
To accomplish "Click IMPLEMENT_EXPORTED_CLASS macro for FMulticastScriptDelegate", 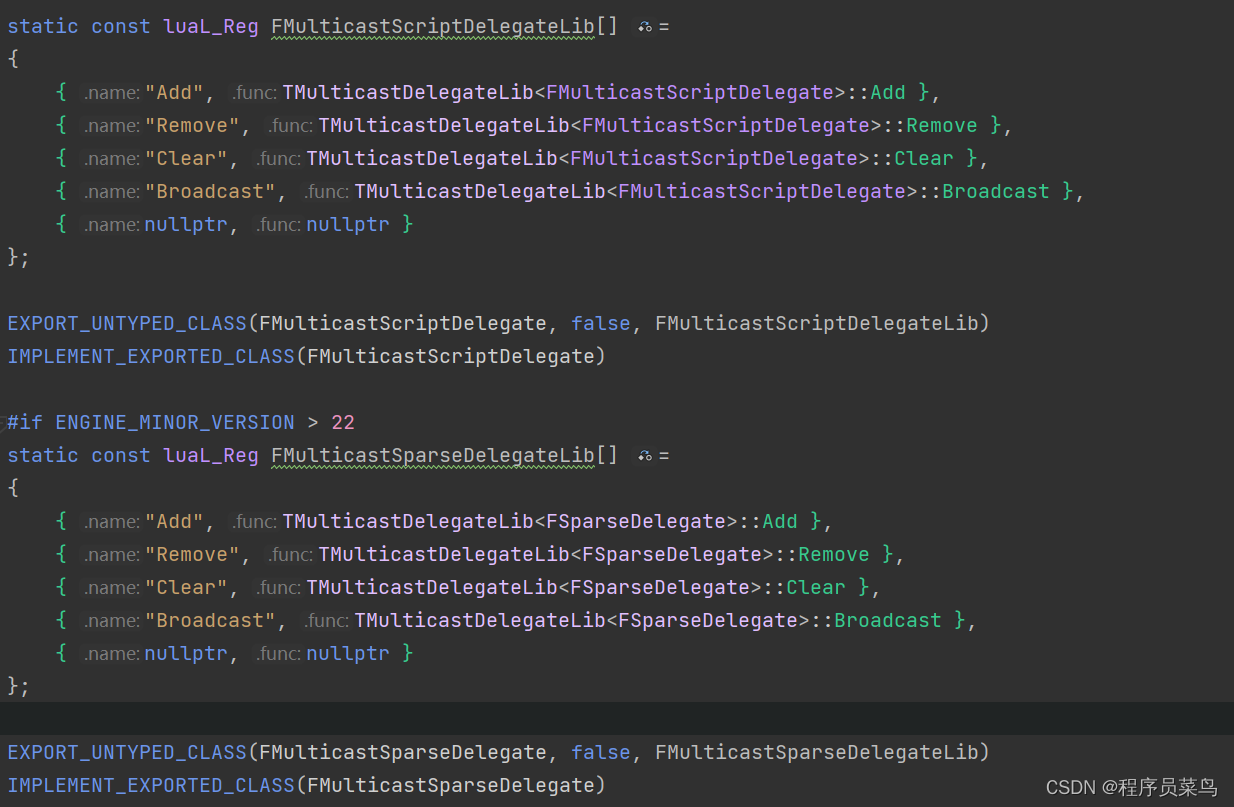I will 151,356.
